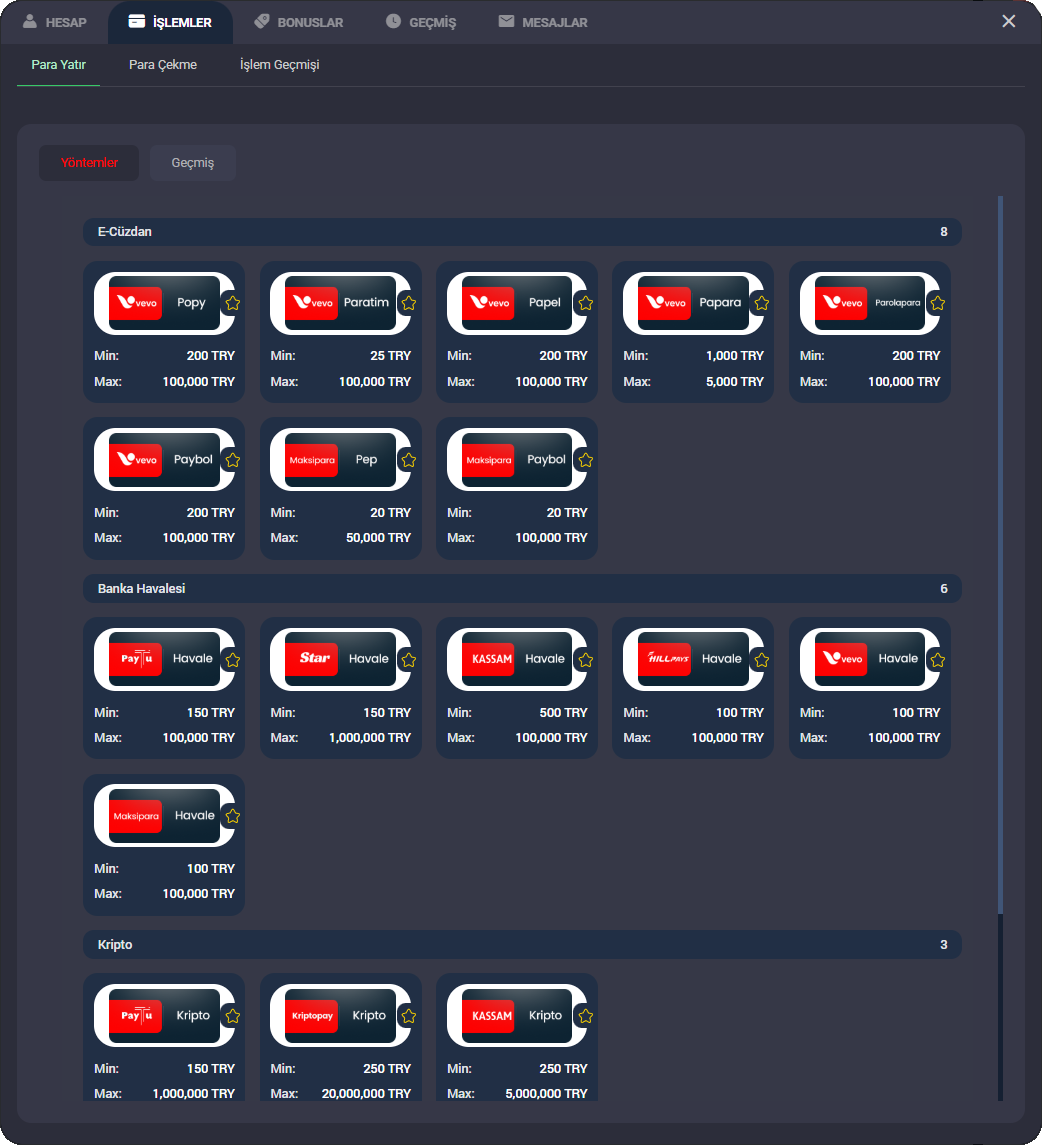Favorite the Vevo Popy payment method star
The height and width of the screenshot is (1145, 1042).
point(232,303)
